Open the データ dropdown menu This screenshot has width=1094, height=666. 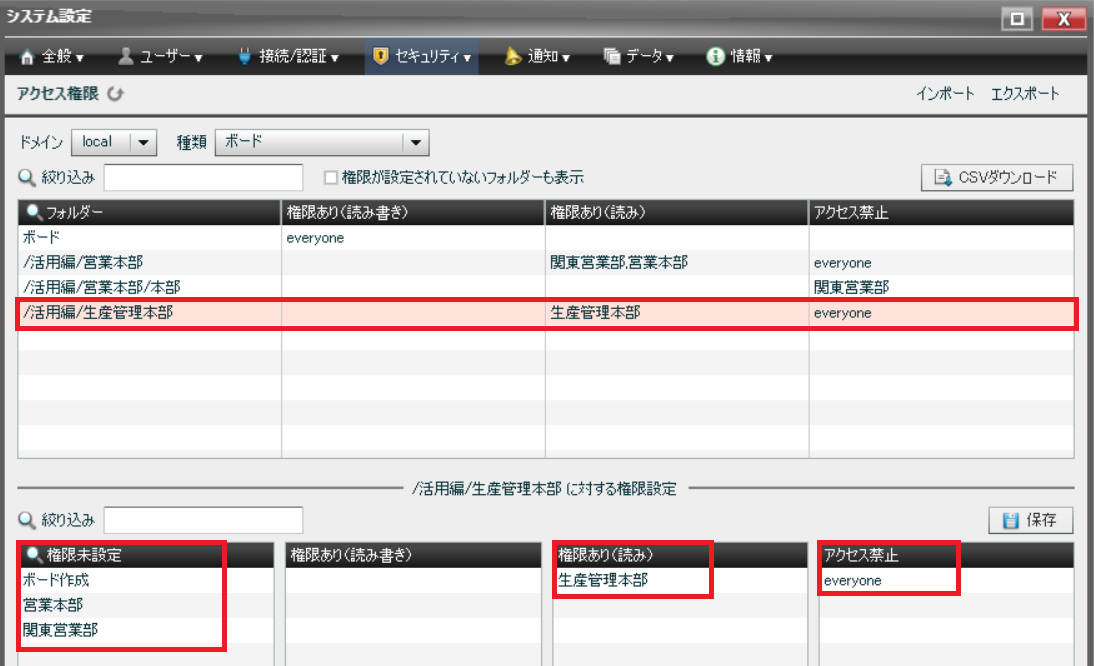tap(639, 57)
